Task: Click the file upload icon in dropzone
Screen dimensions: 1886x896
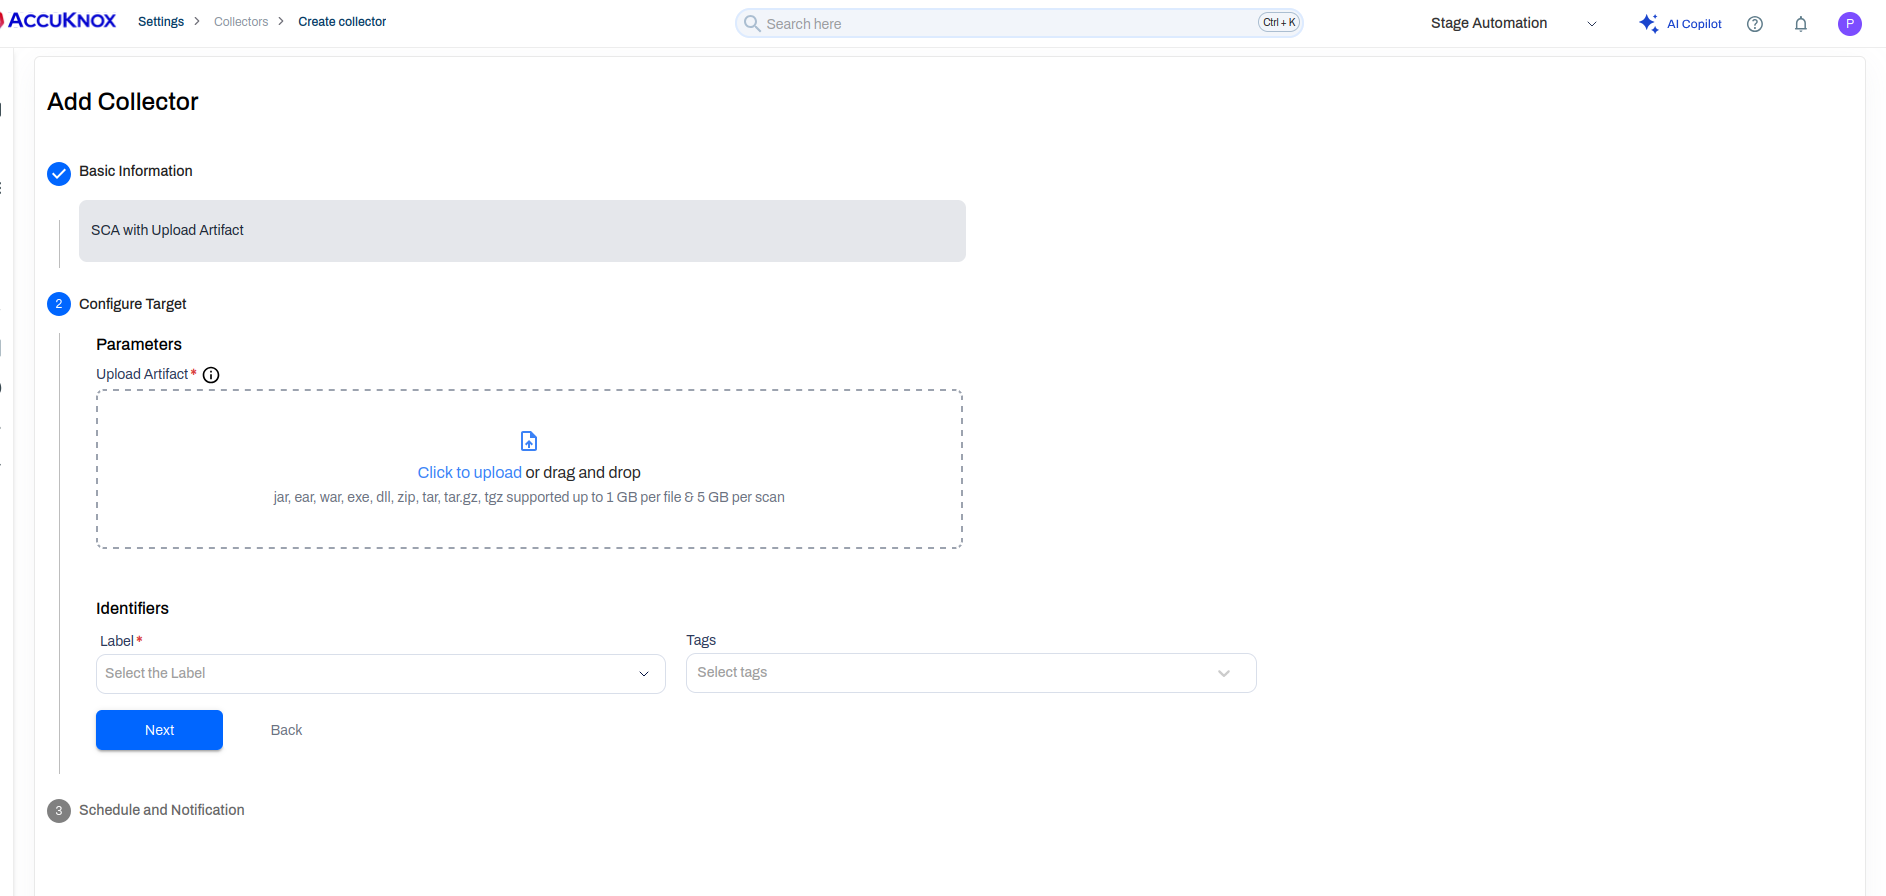Action: (x=529, y=441)
